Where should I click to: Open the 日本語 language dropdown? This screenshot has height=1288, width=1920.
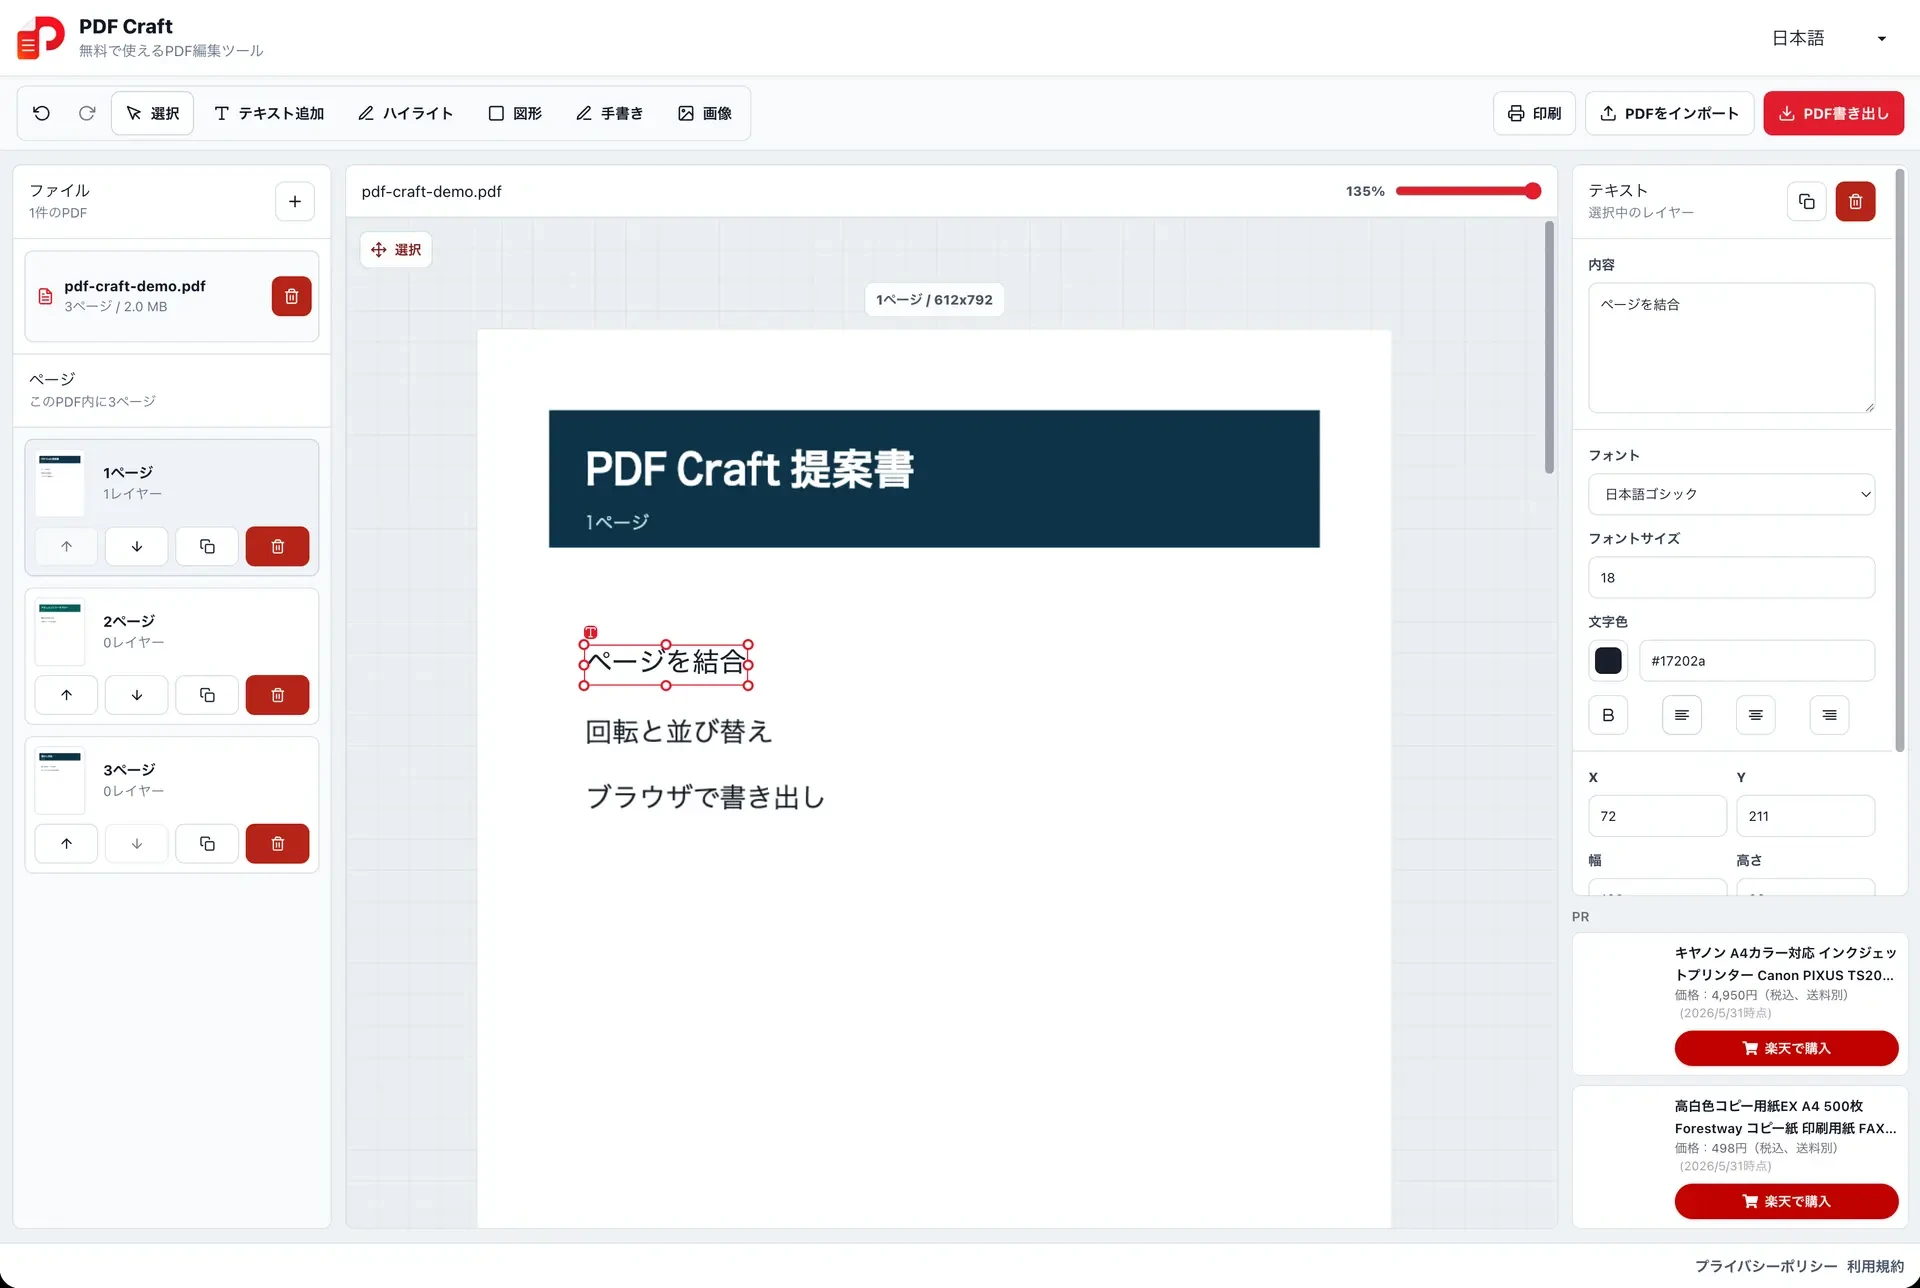[1829, 38]
